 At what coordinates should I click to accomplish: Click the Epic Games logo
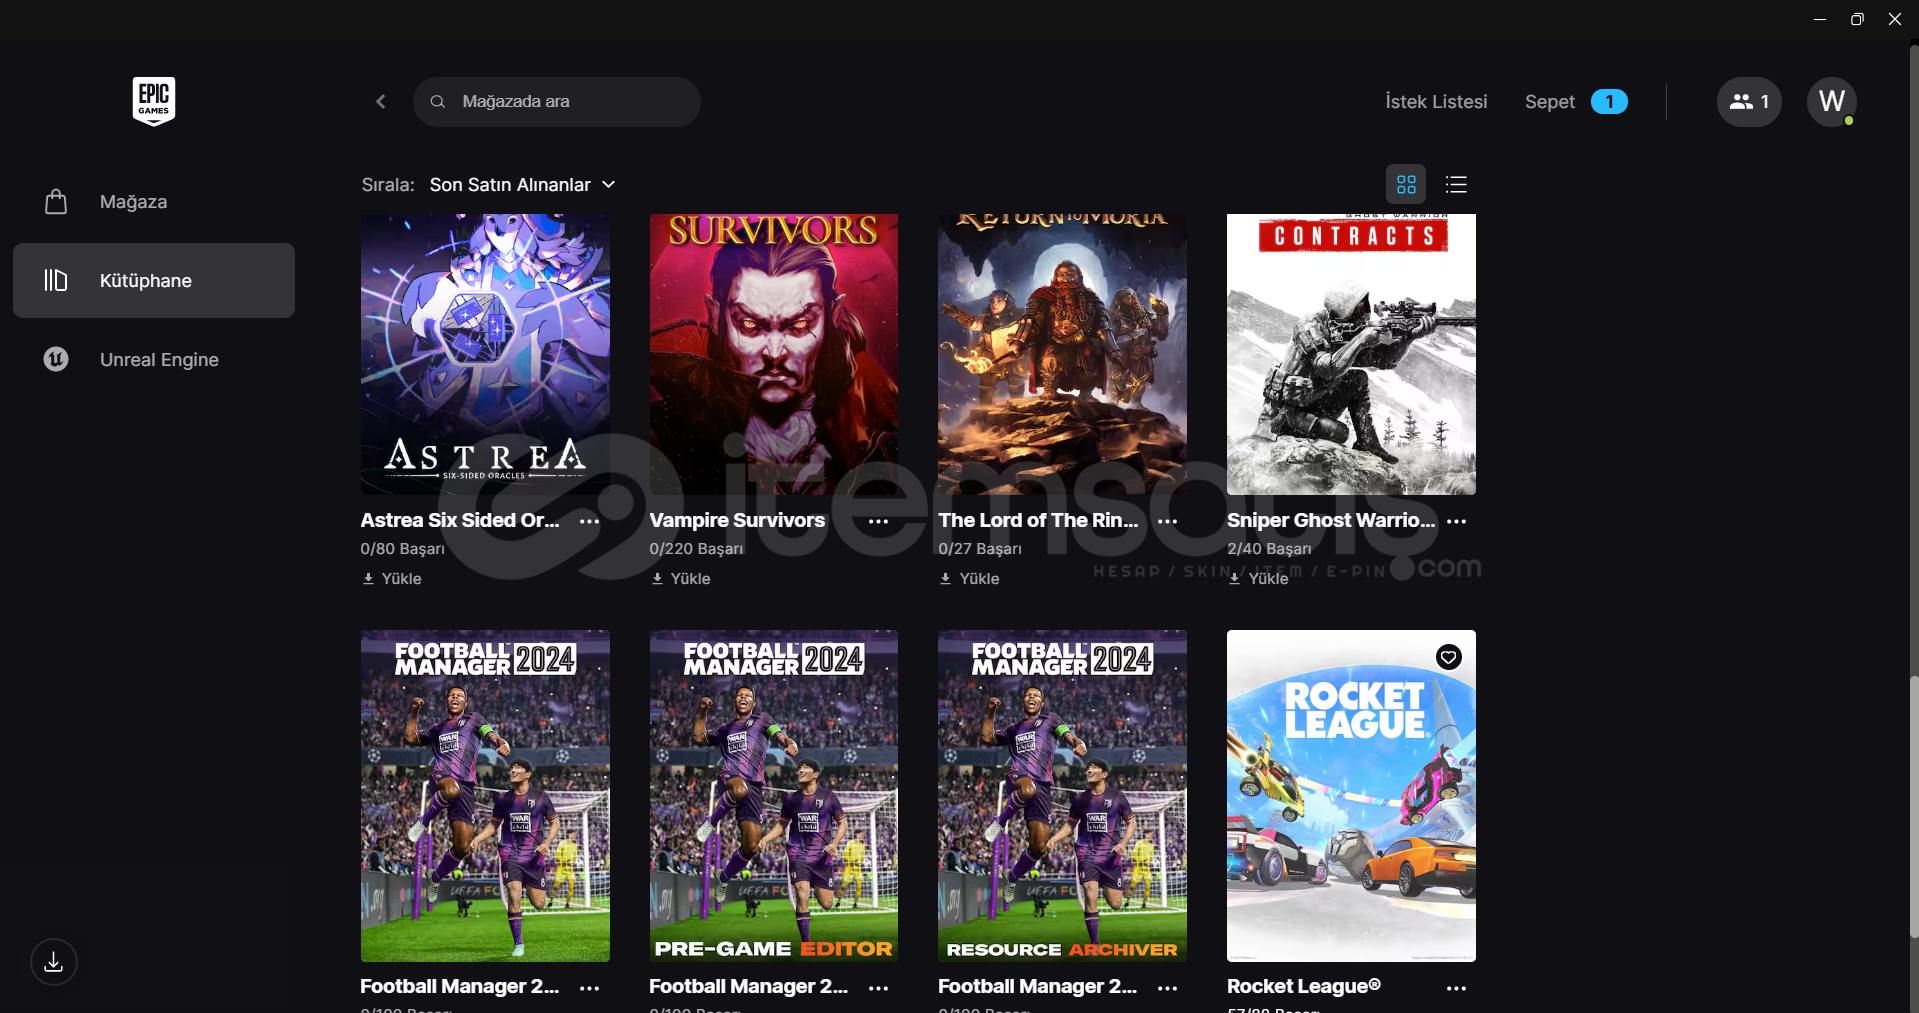[x=154, y=100]
